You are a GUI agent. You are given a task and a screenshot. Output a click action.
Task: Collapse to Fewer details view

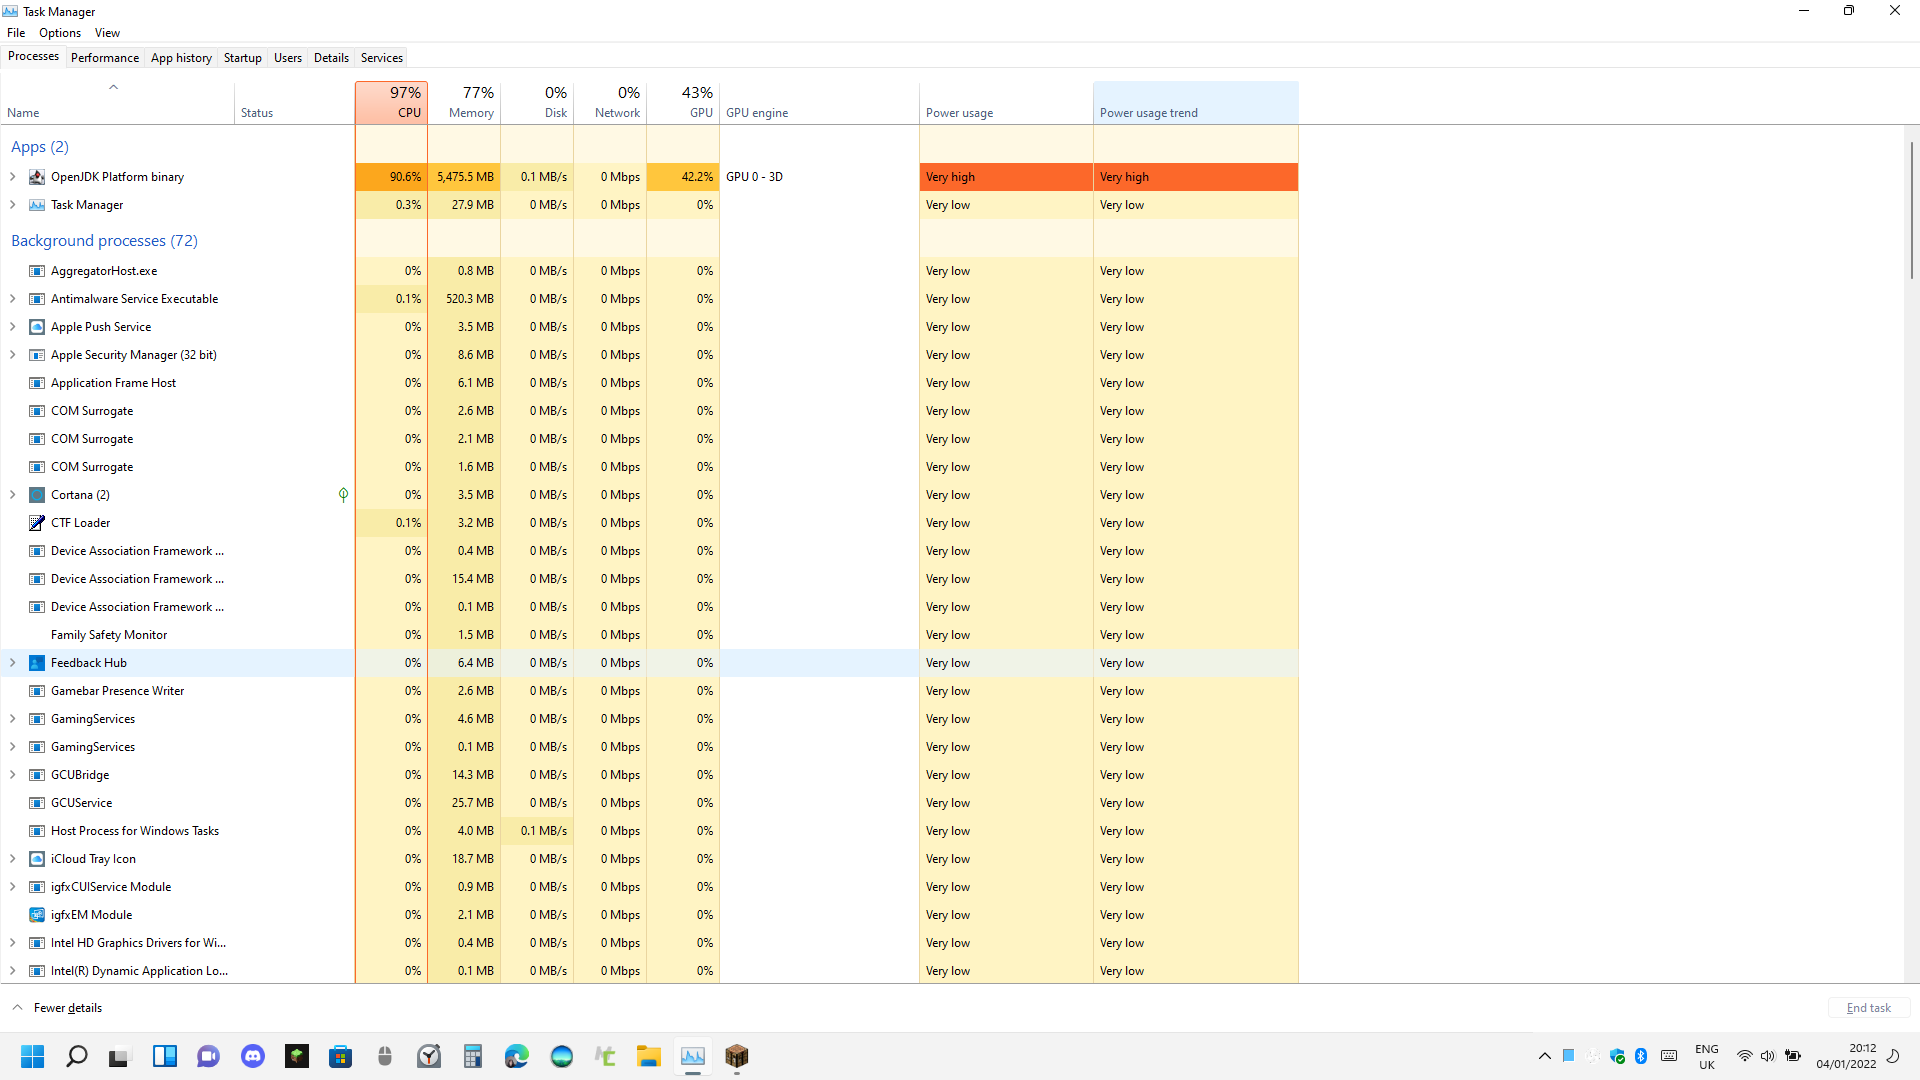[x=67, y=1008]
